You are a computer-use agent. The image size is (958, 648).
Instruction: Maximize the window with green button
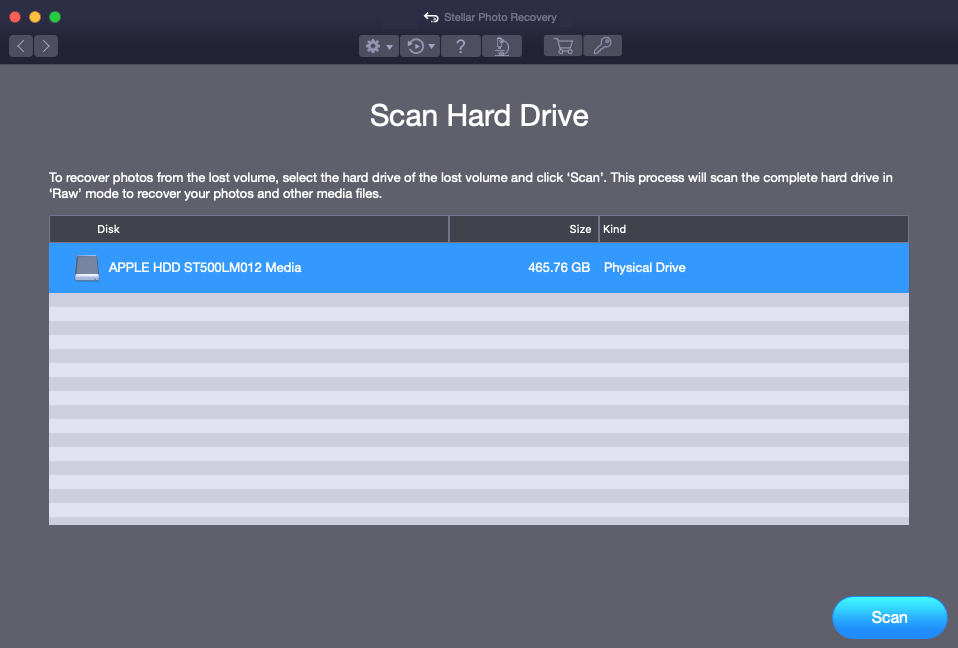click(x=55, y=17)
